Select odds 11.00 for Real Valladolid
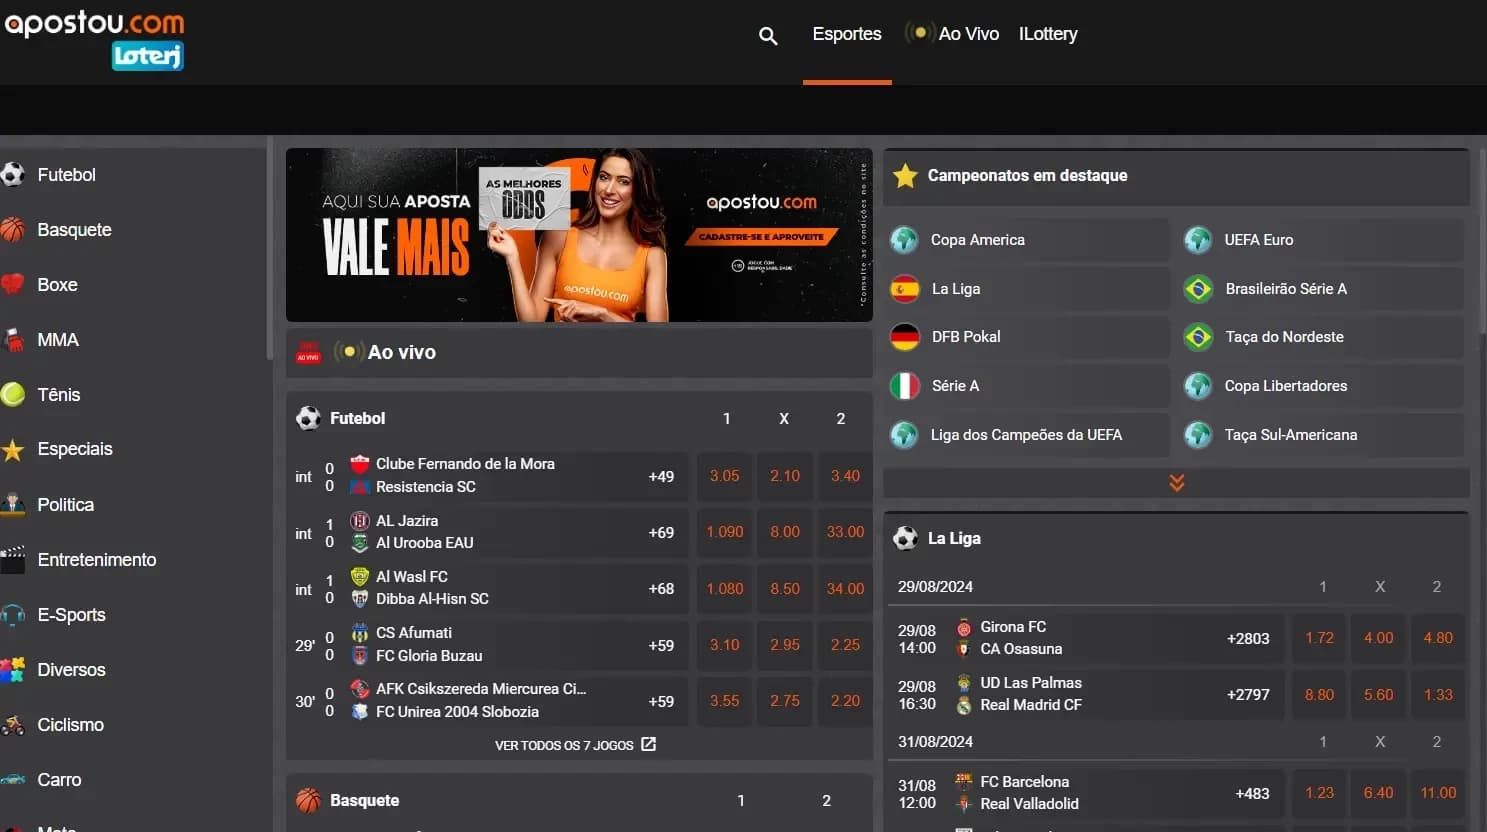Screen dimensions: 1487x832 (1438, 793)
